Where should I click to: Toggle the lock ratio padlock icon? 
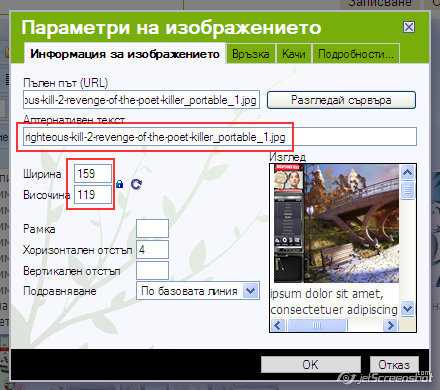[119, 184]
